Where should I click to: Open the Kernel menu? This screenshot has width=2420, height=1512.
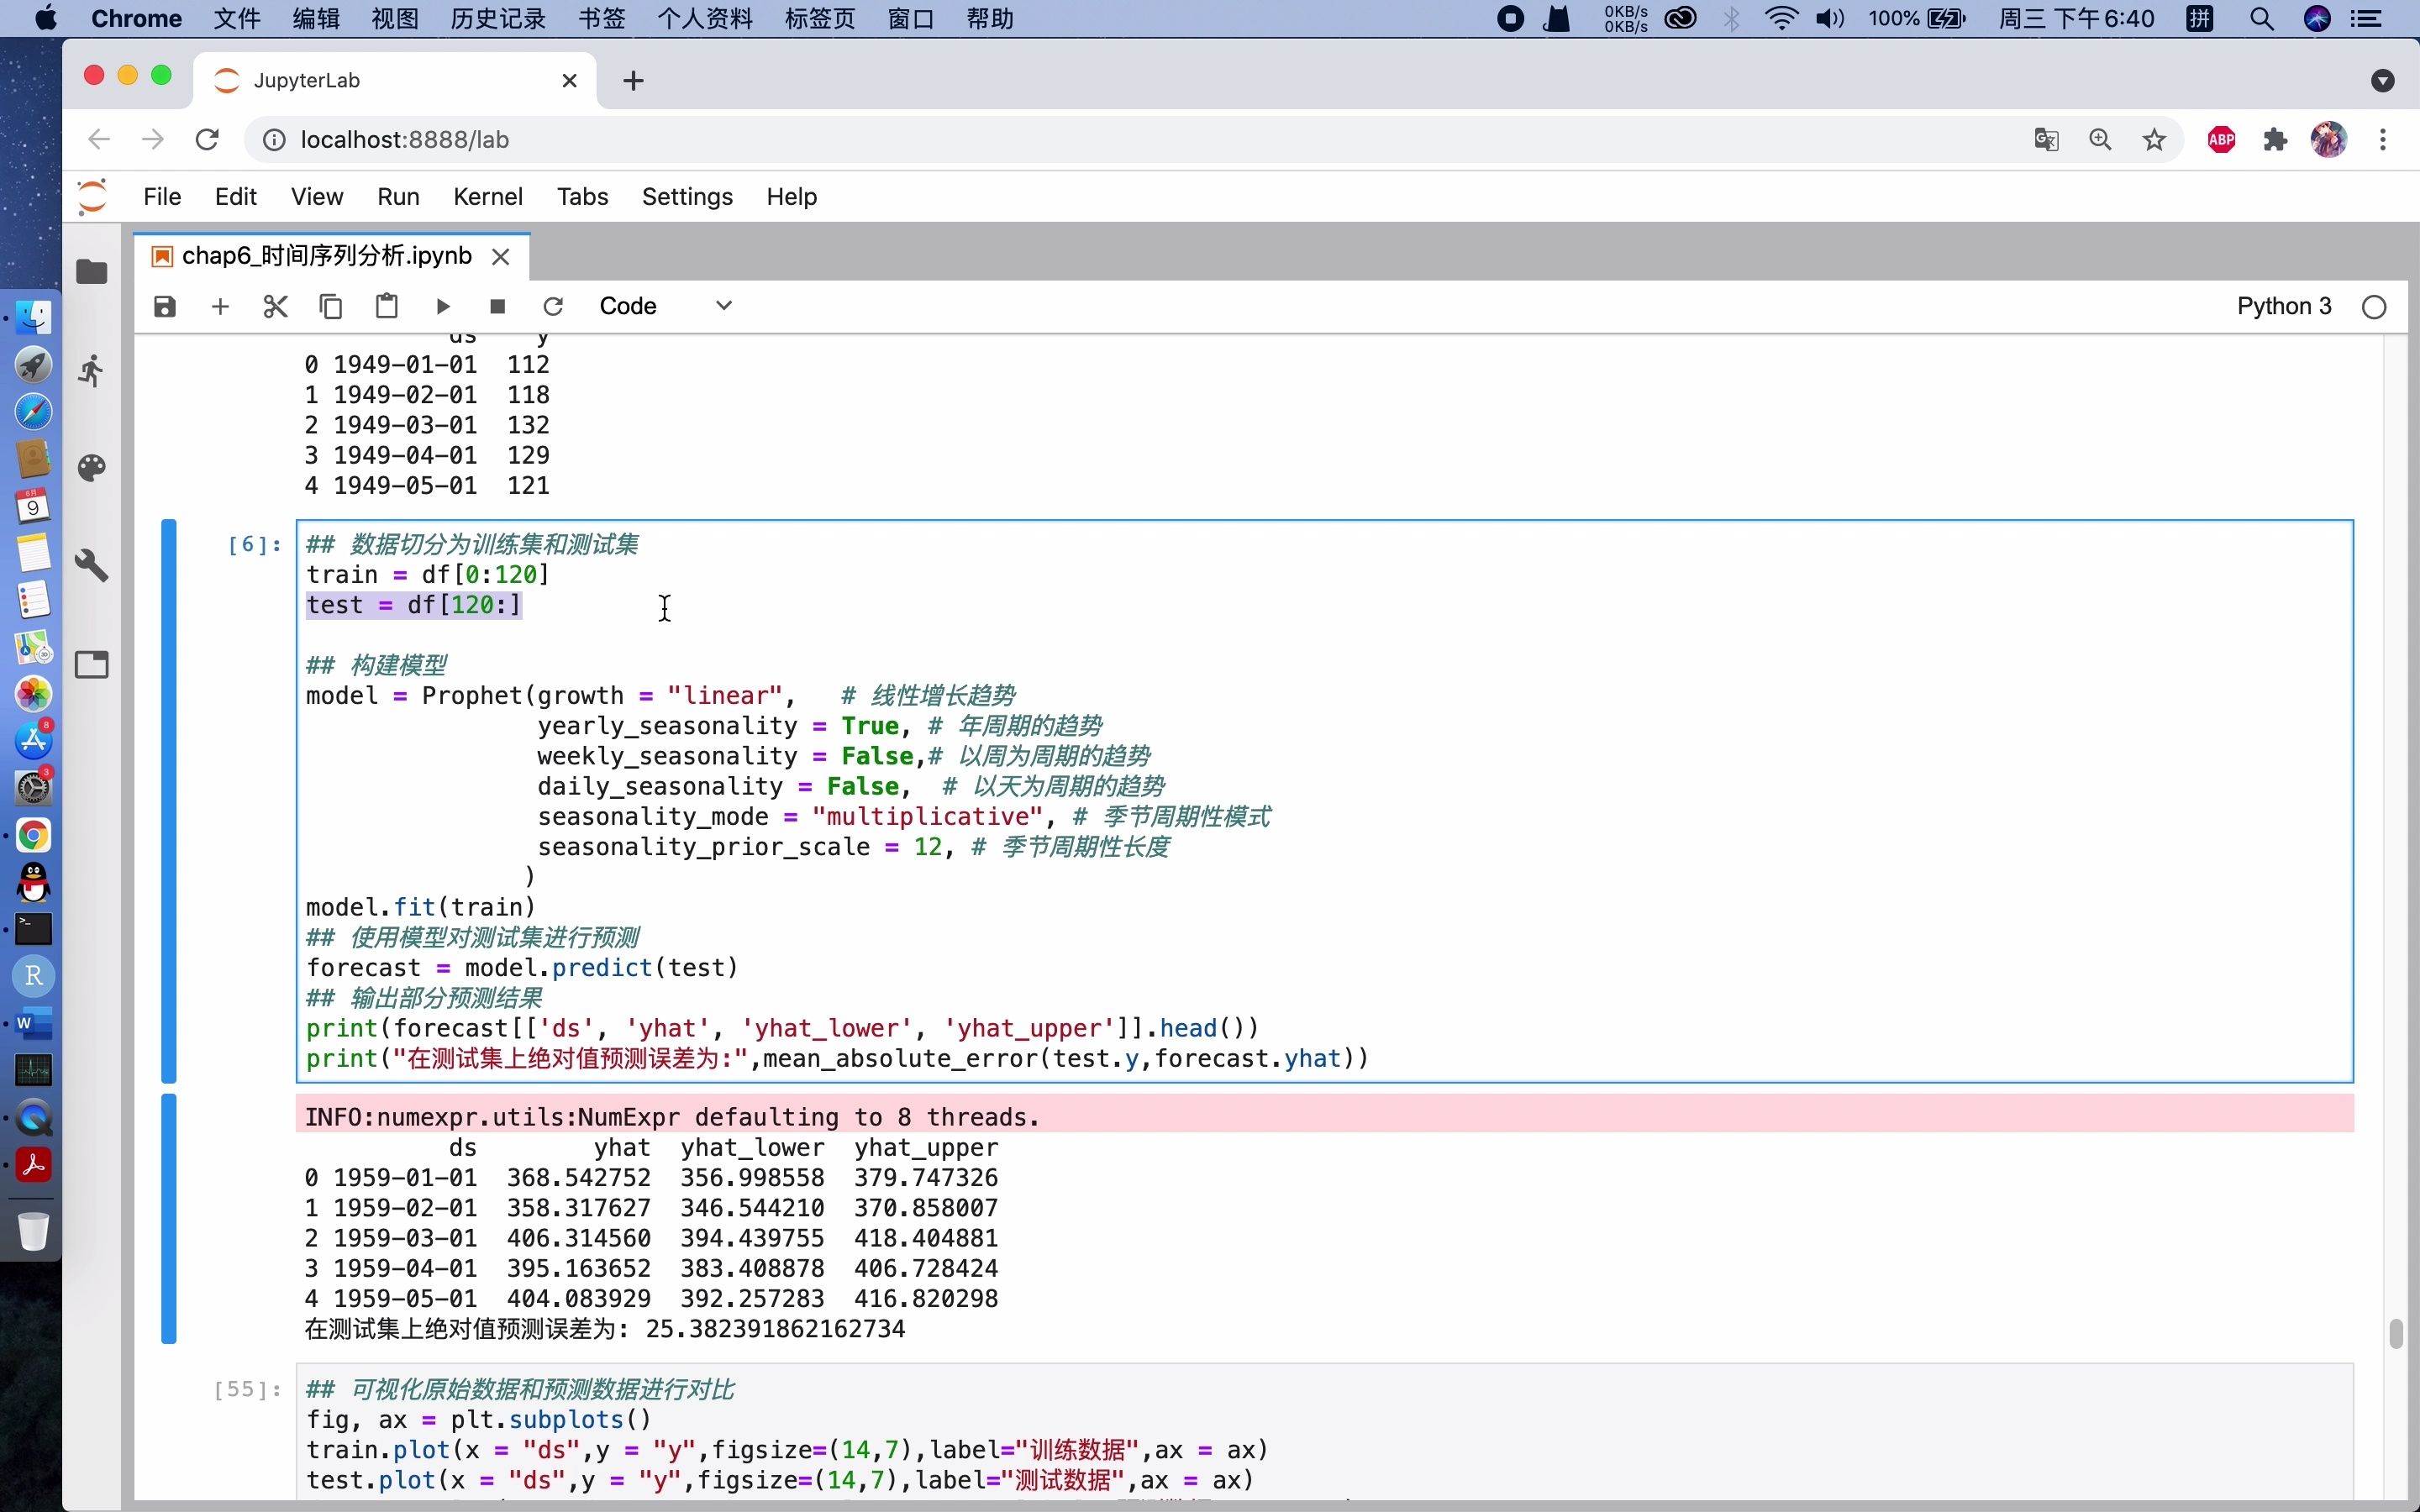[x=487, y=197]
